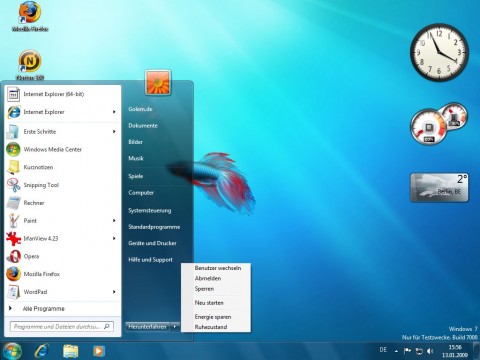
Task: Launch Internet Explorer from the taskbar
Action: pyautogui.click(x=42, y=351)
